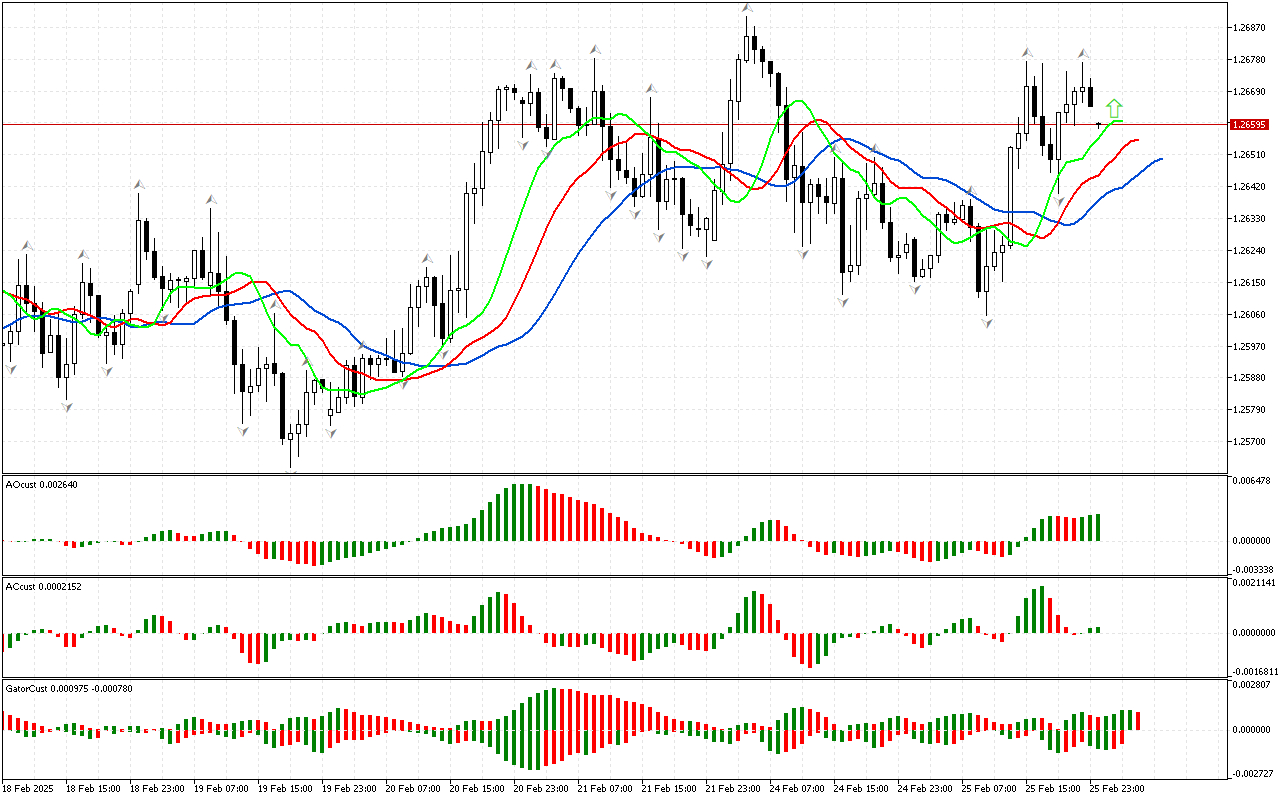This screenshot has width=1280, height=800.
Task: Click the 0.0021141 ACcust scale value
Action: point(1252,582)
